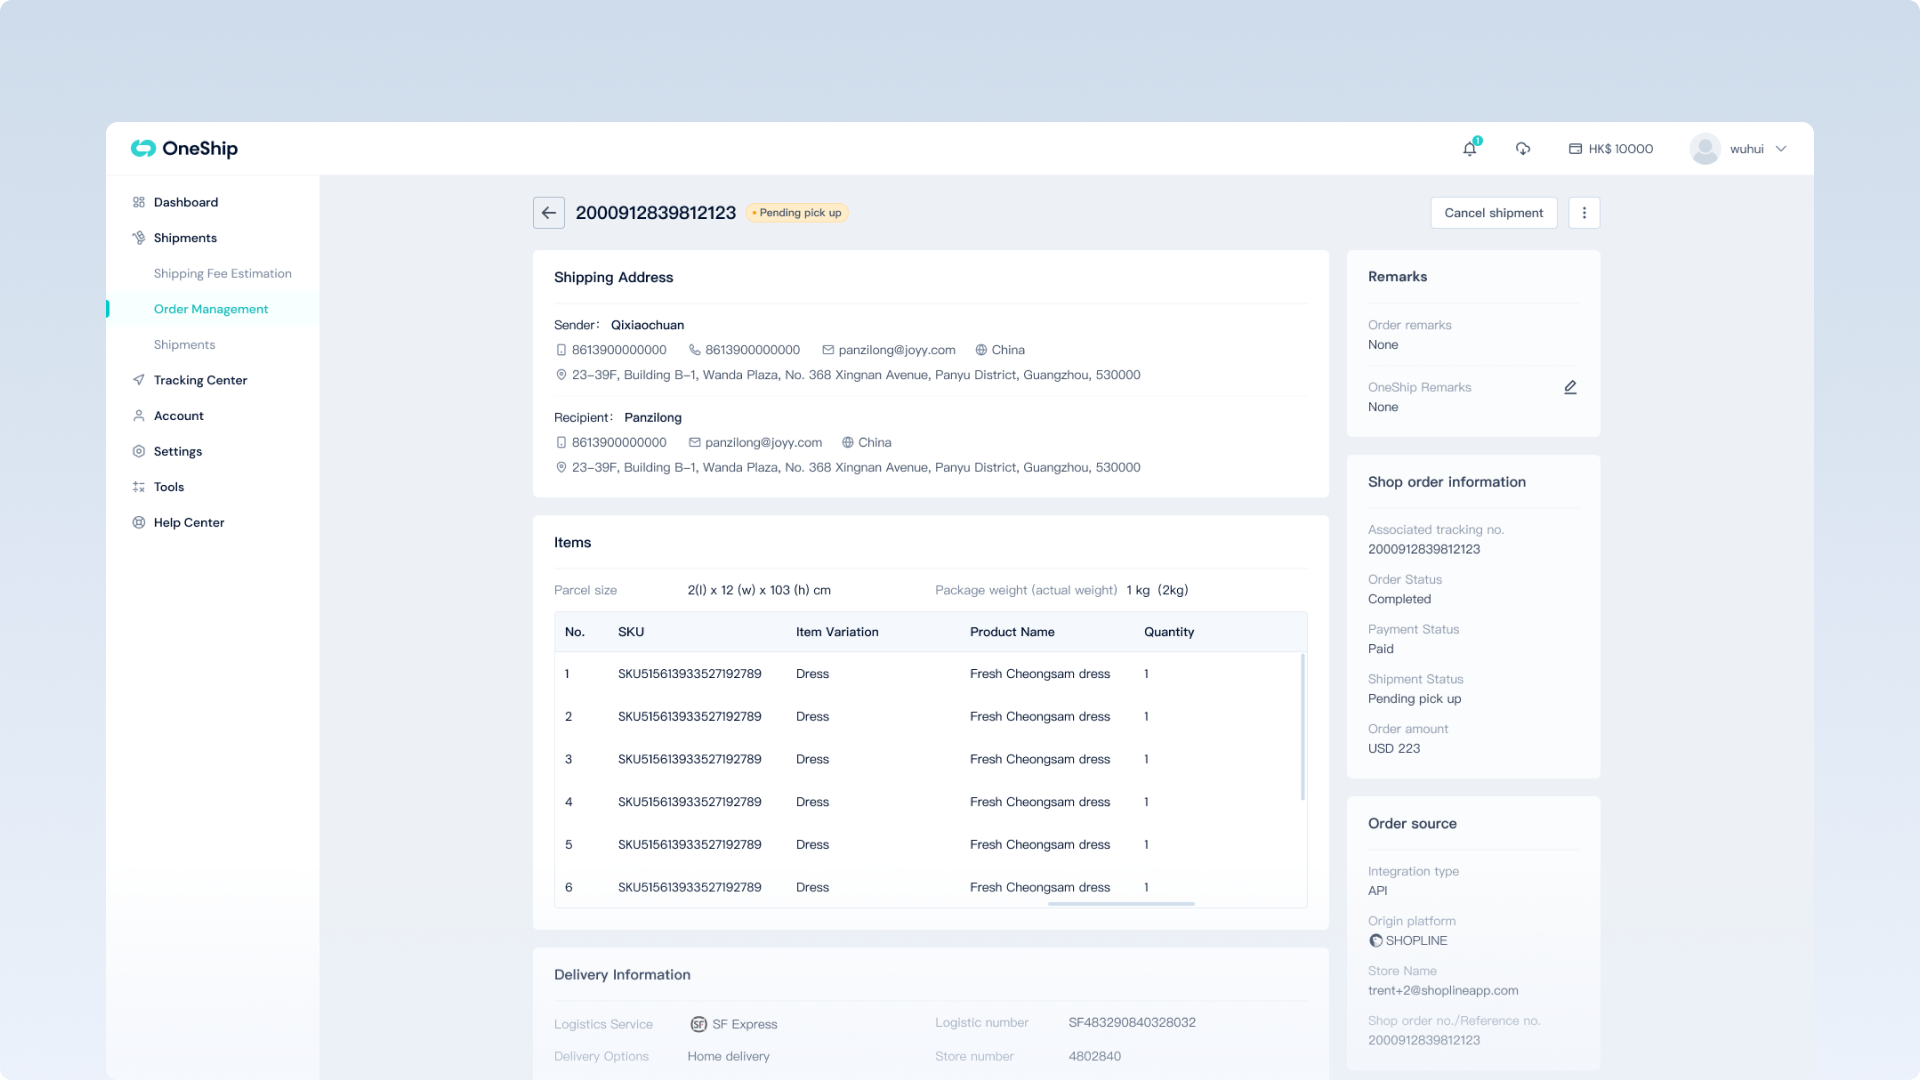The height and width of the screenshot is (1080, 1920).
Task: Expand the wuhui account dropdown chevron
Action: 1781,149
